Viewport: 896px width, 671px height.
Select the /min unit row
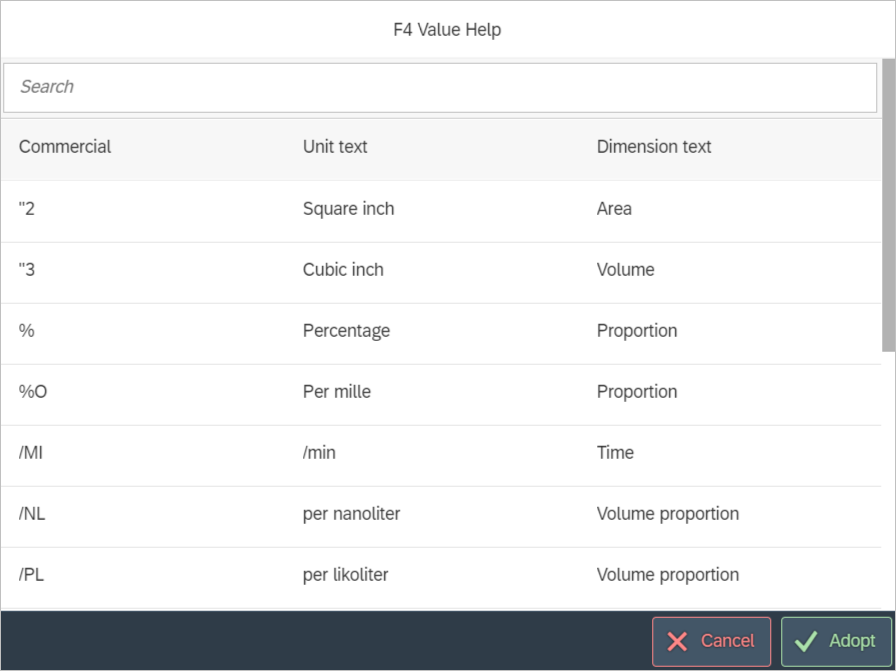[x=319, y=453]
